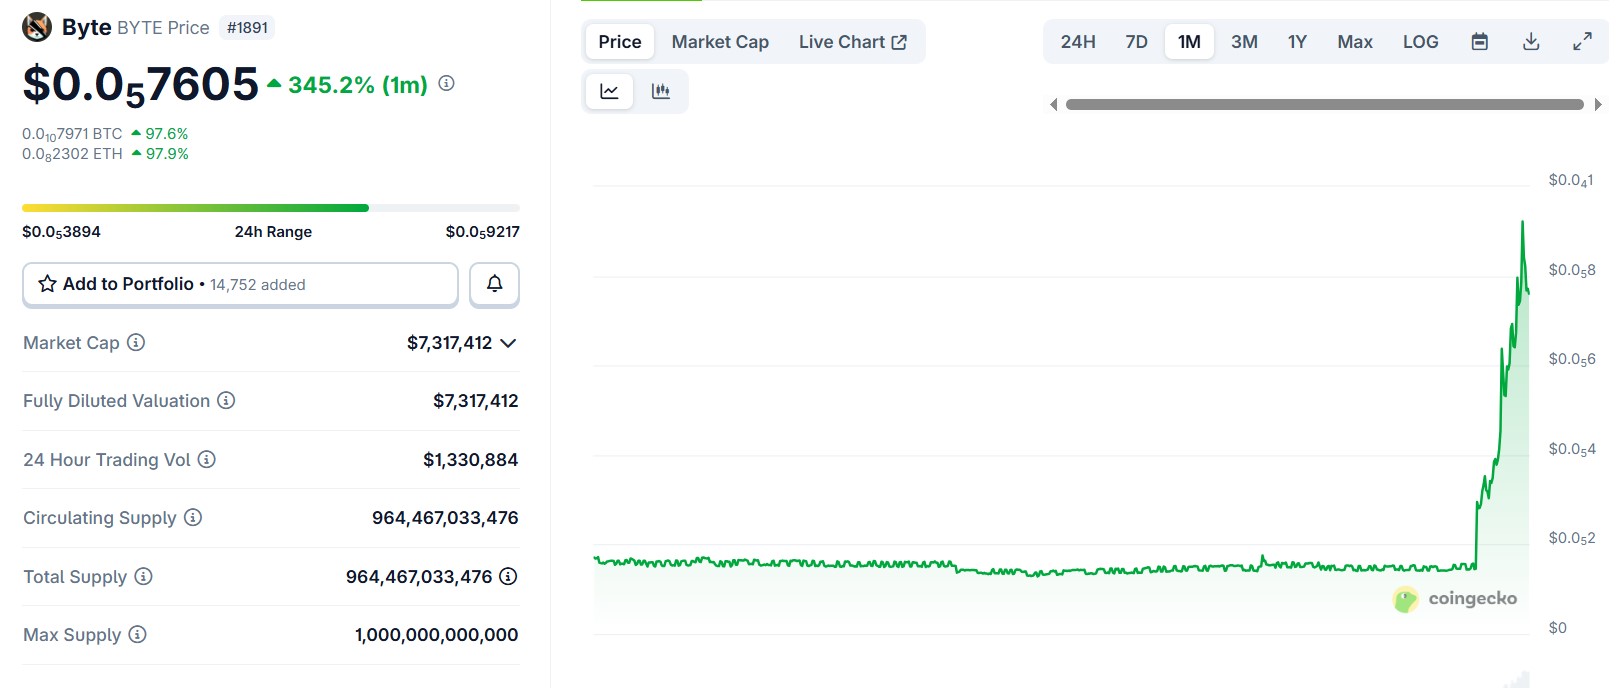Click the Market Cap info icon
This screenshot has height=688, width=1616.
coord(136,343)
